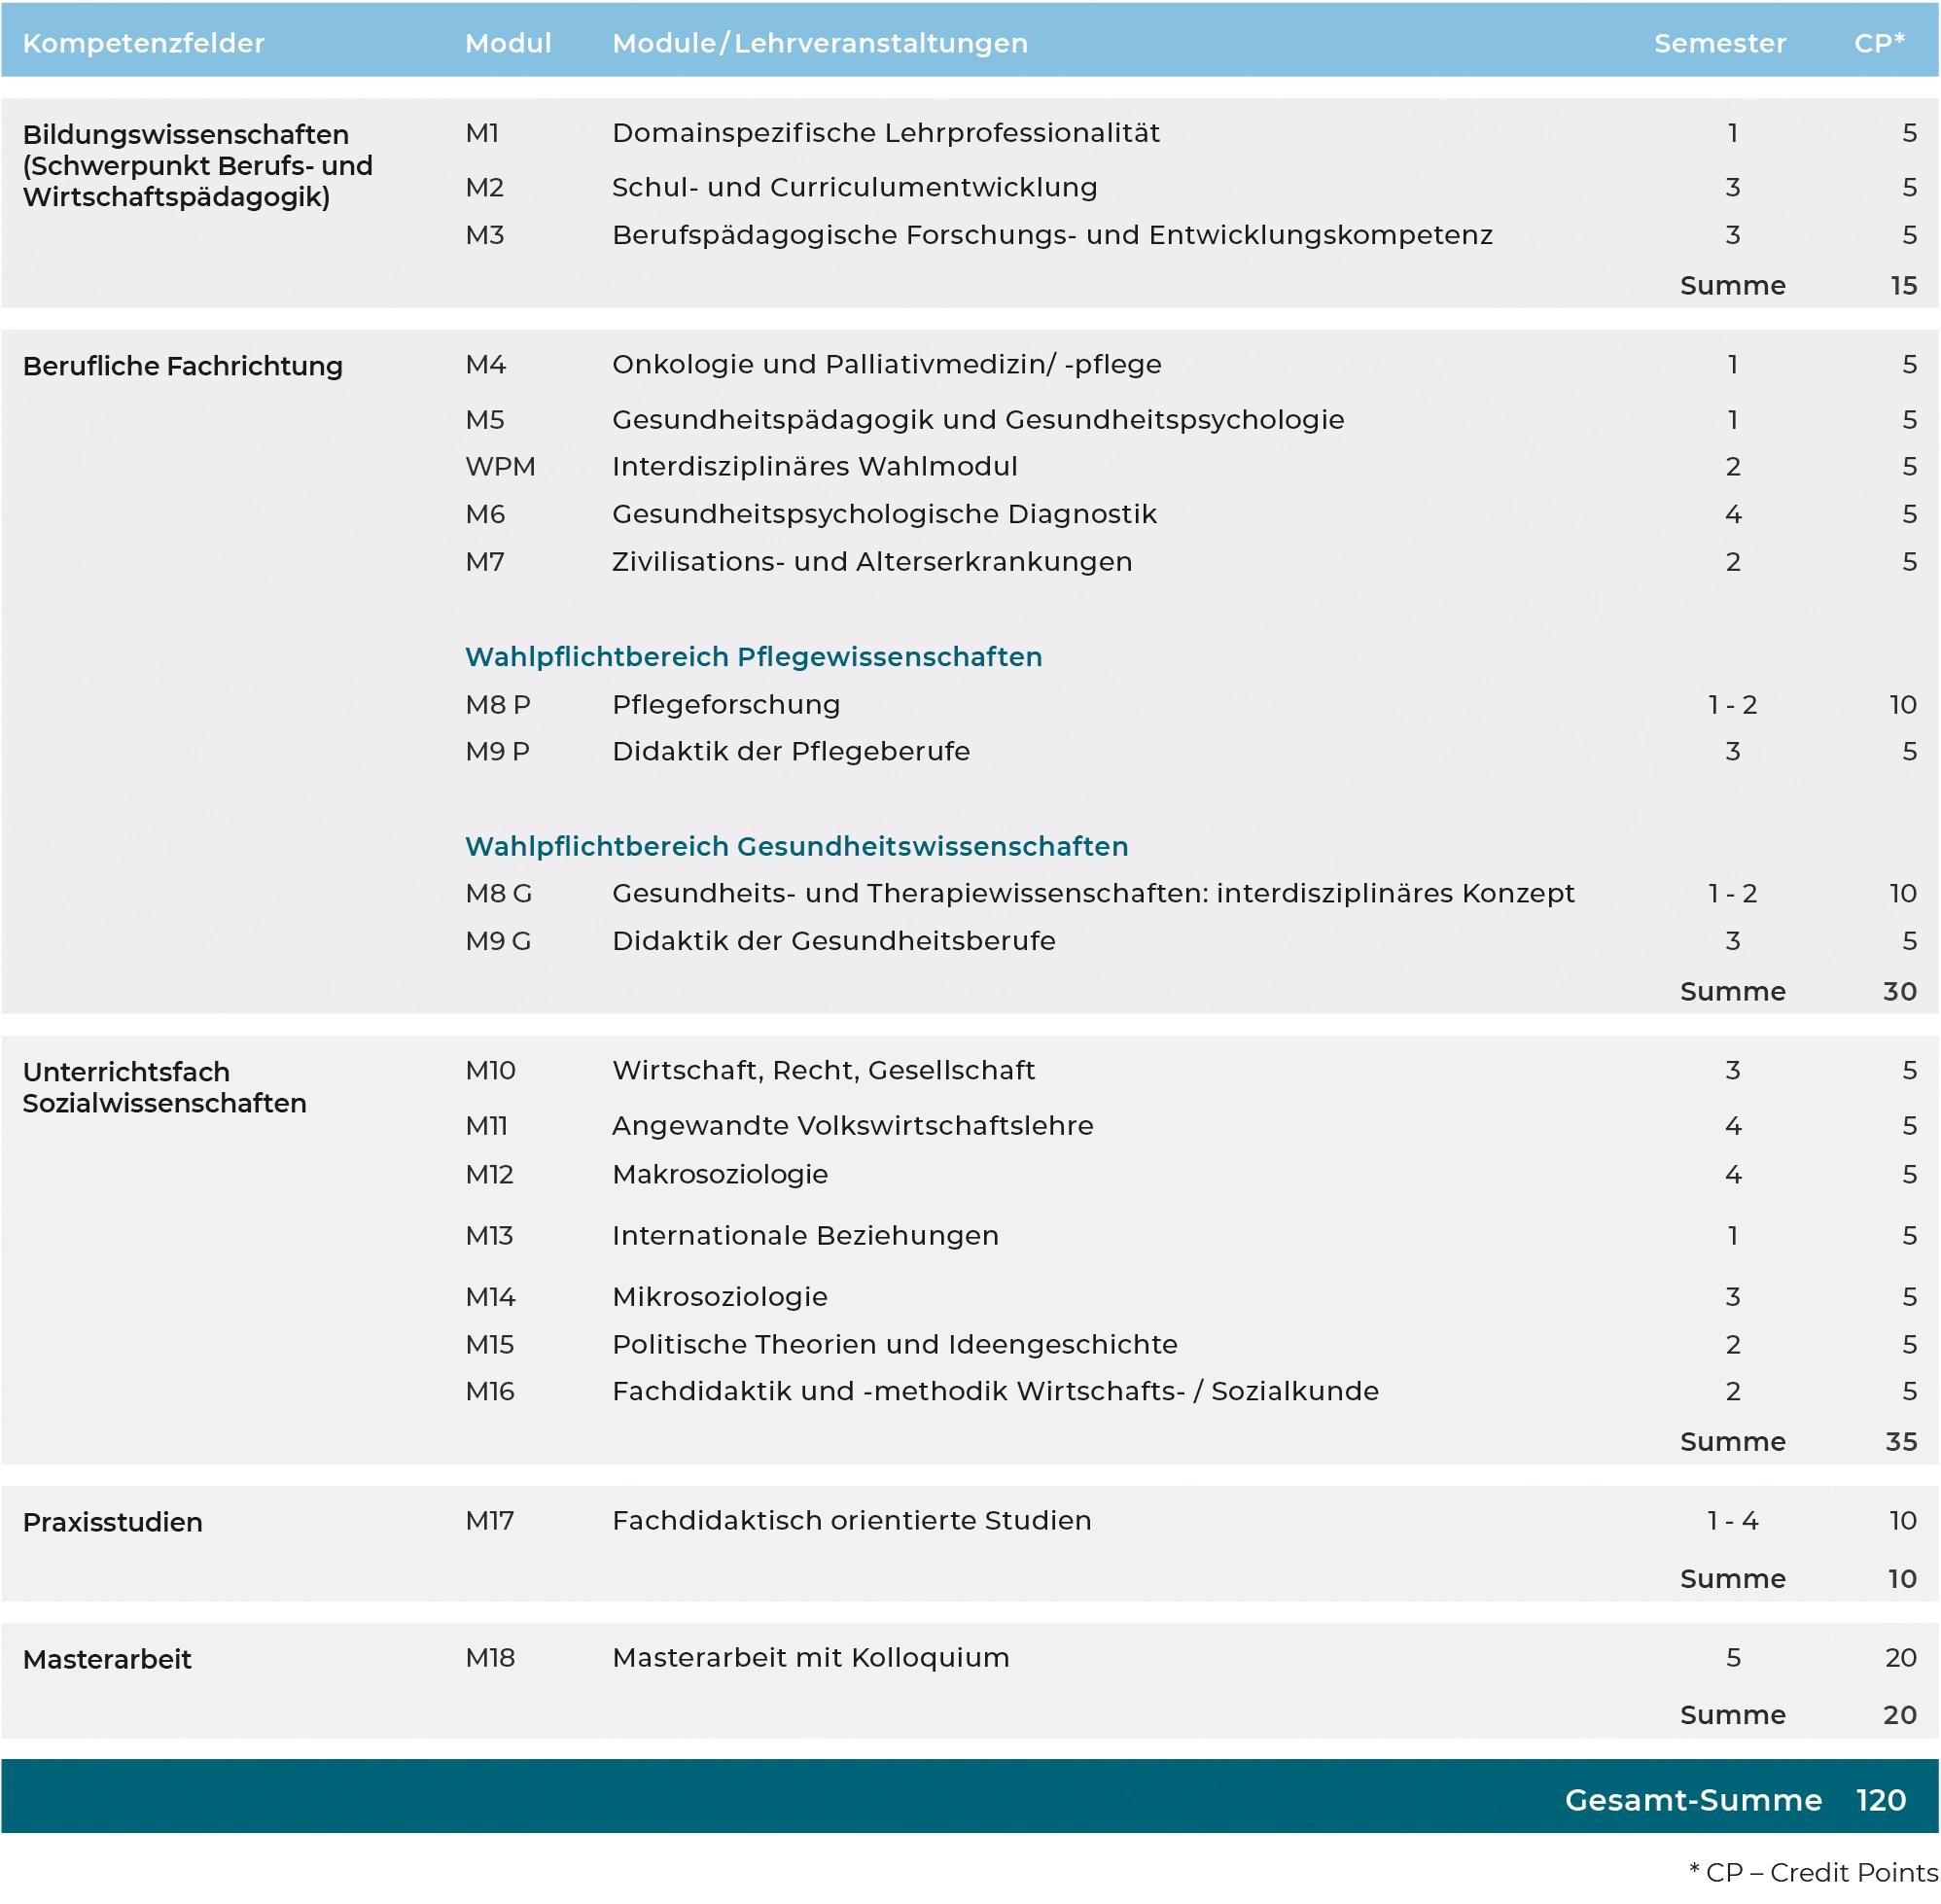The height and width of the screenshot is (1904, 1941).
Task: Select the Wahlpflichtbereich Gesundheitswissenschaften heading
Action: [796, 846]
